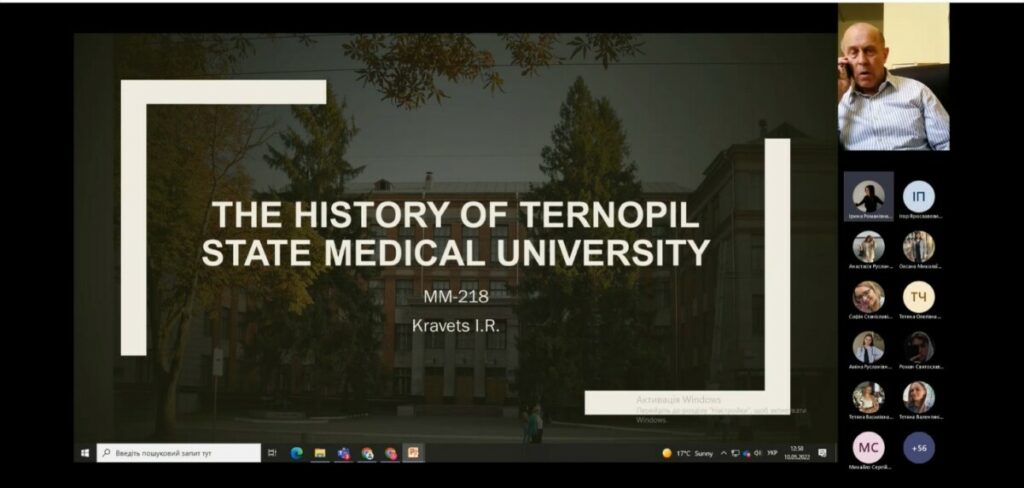Click the slide title about Ternopil University
Screen dimensions: 1024x488
[455, 233]
